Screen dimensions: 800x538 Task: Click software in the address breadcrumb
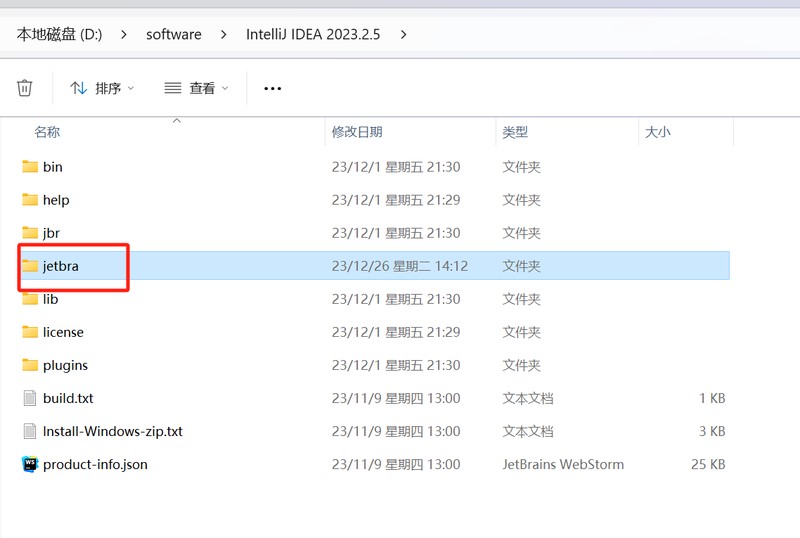(x=173, y=34)
